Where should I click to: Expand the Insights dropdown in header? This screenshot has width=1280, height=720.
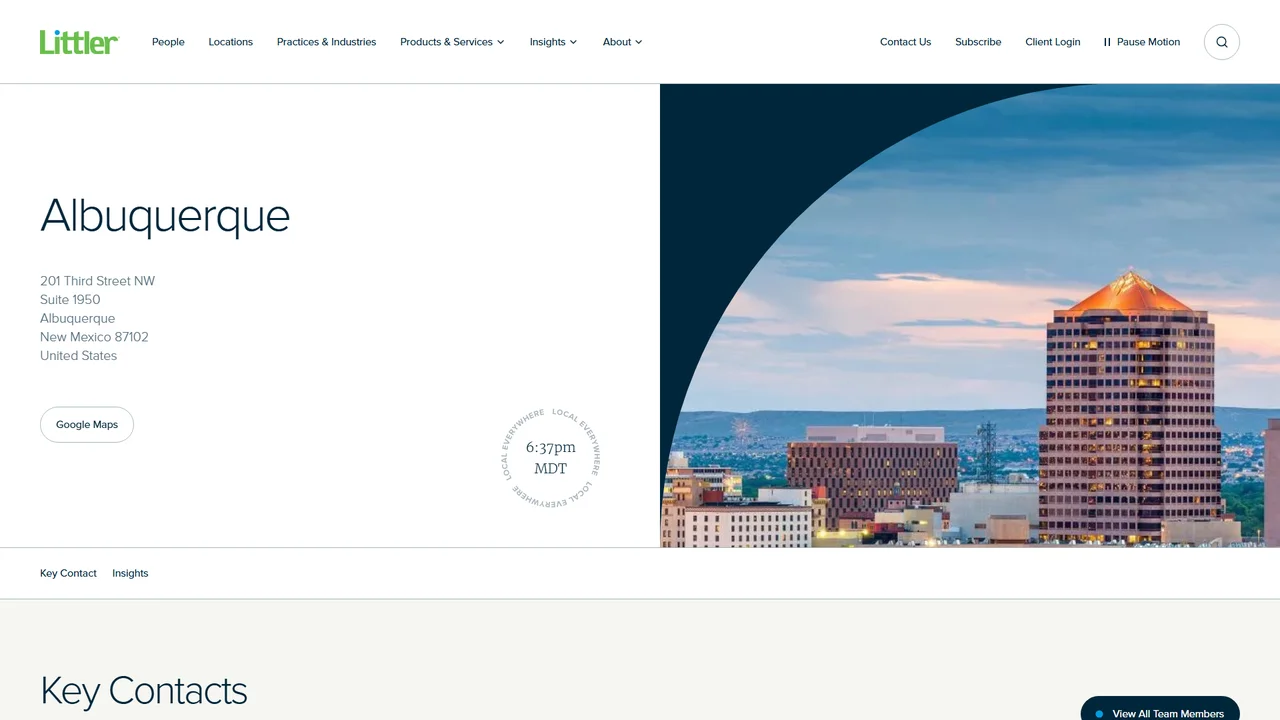(554, 42)
